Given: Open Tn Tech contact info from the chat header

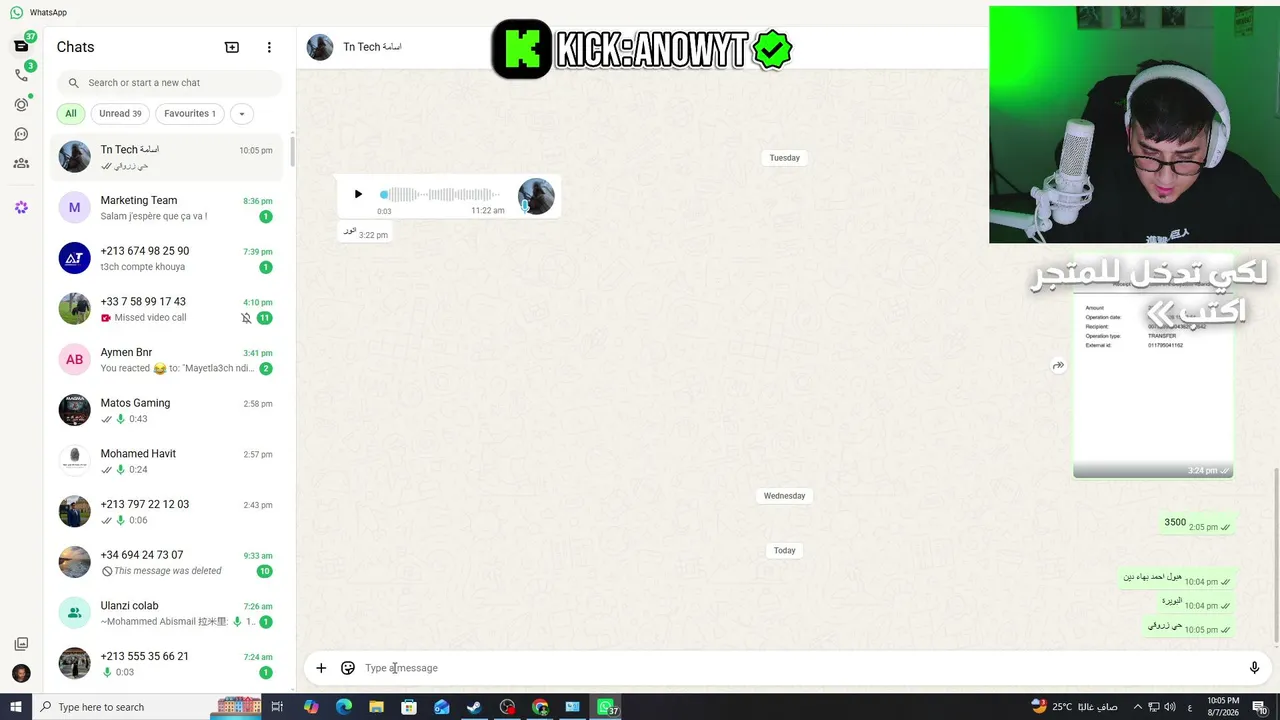Looking at the screenshot, I should tap(372, 47).
